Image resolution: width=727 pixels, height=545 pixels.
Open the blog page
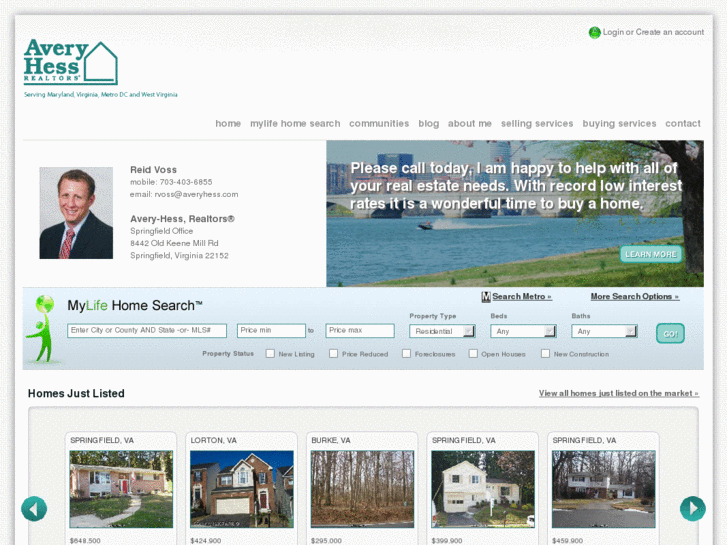tap(428, 123)
